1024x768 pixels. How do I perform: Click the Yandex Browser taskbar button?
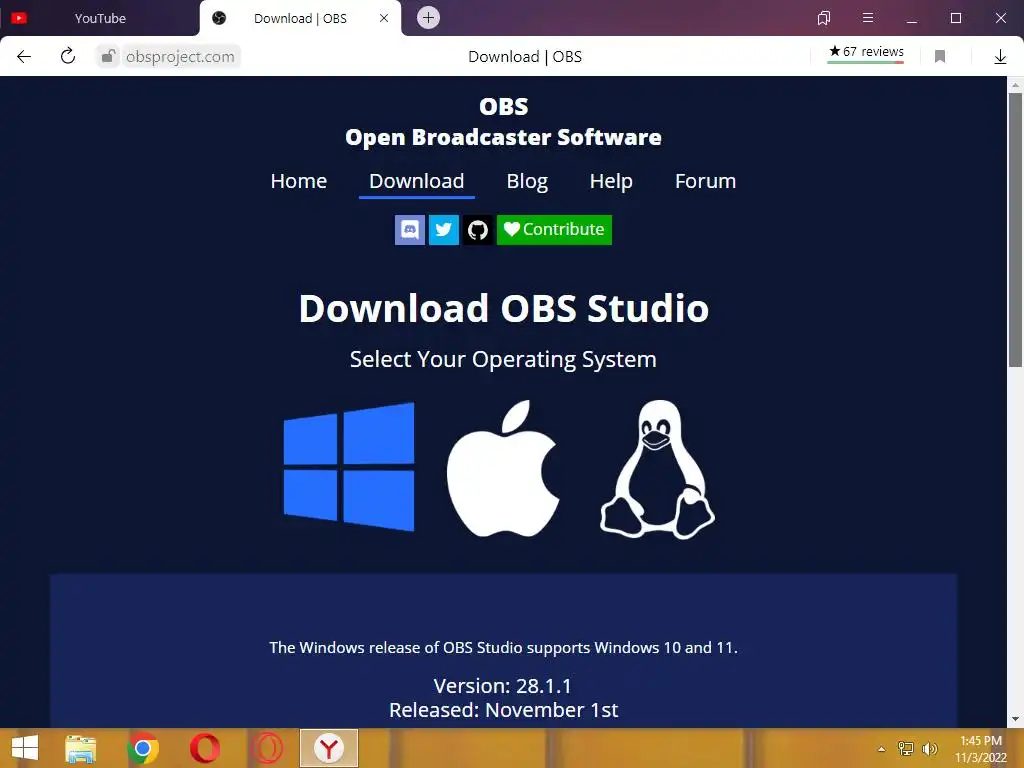tap(329, 748)
